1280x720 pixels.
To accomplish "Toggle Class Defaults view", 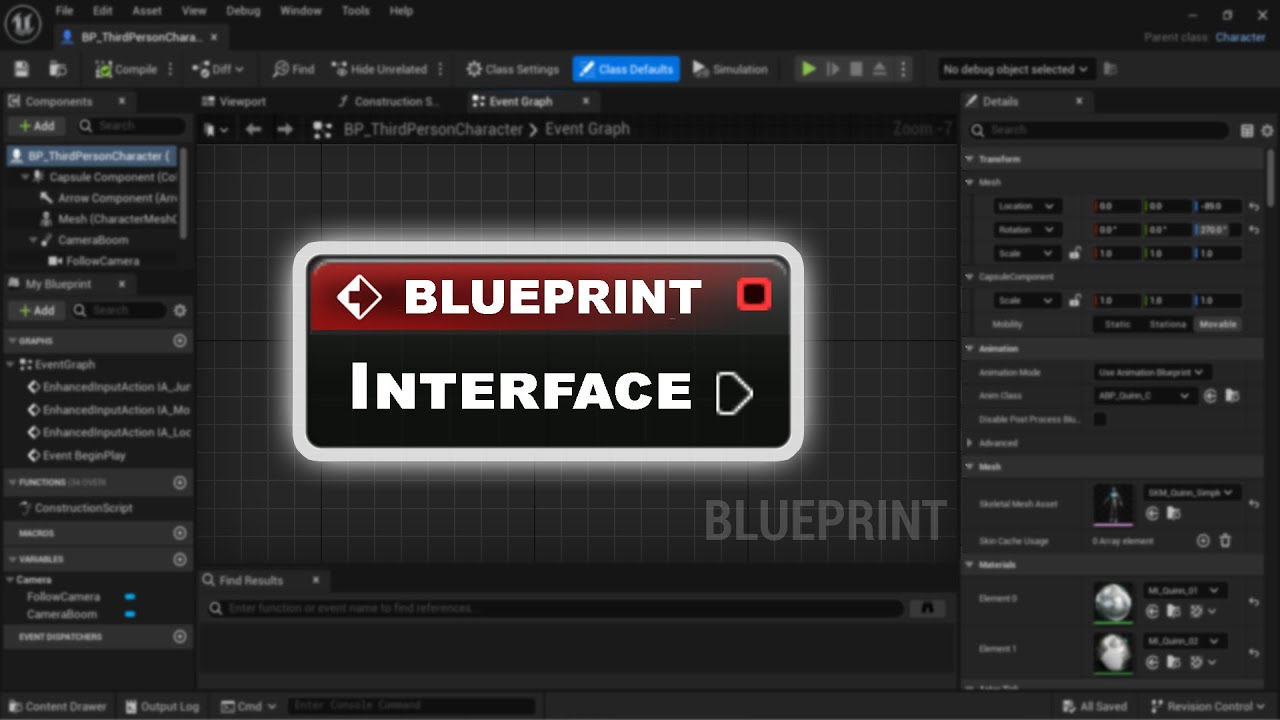I will (626, 69).
